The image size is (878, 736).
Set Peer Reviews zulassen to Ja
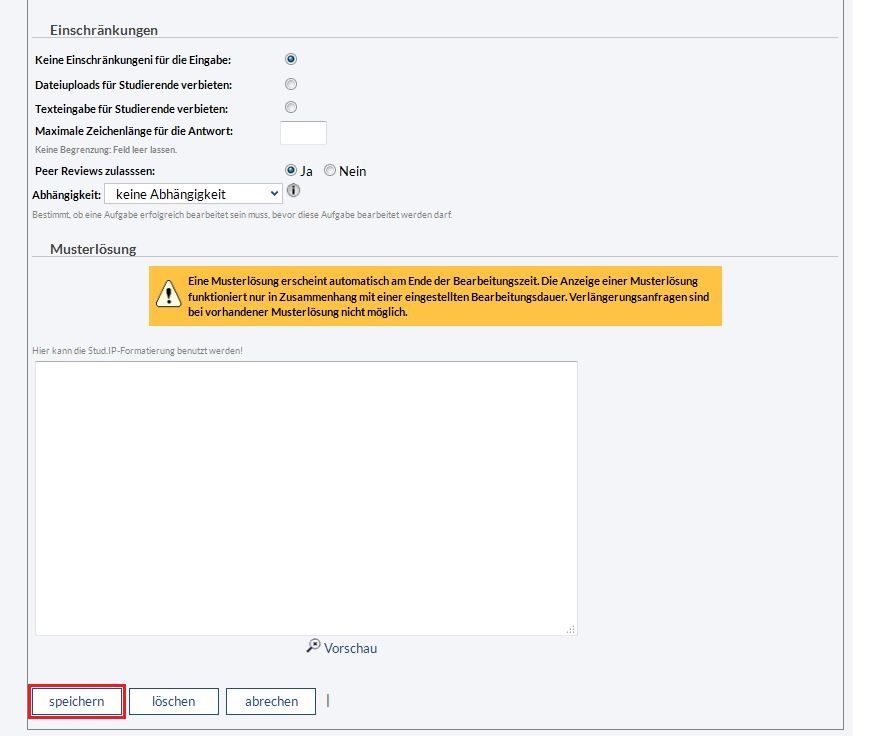[292, 171]
